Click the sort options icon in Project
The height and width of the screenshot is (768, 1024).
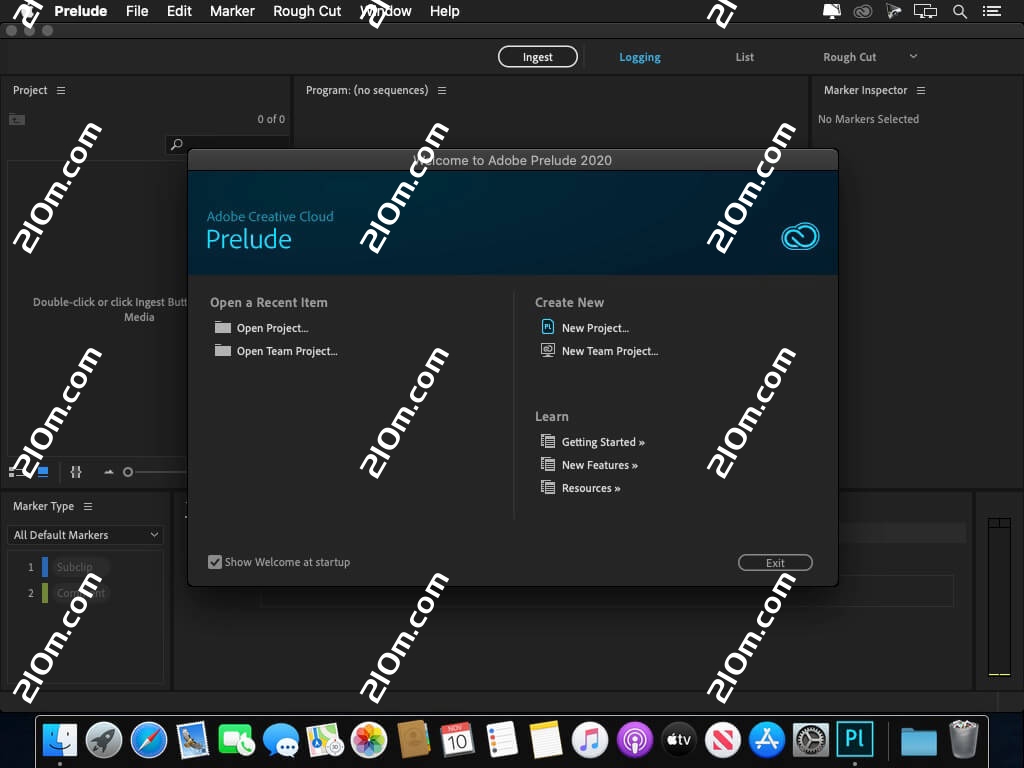pos(76,472)
